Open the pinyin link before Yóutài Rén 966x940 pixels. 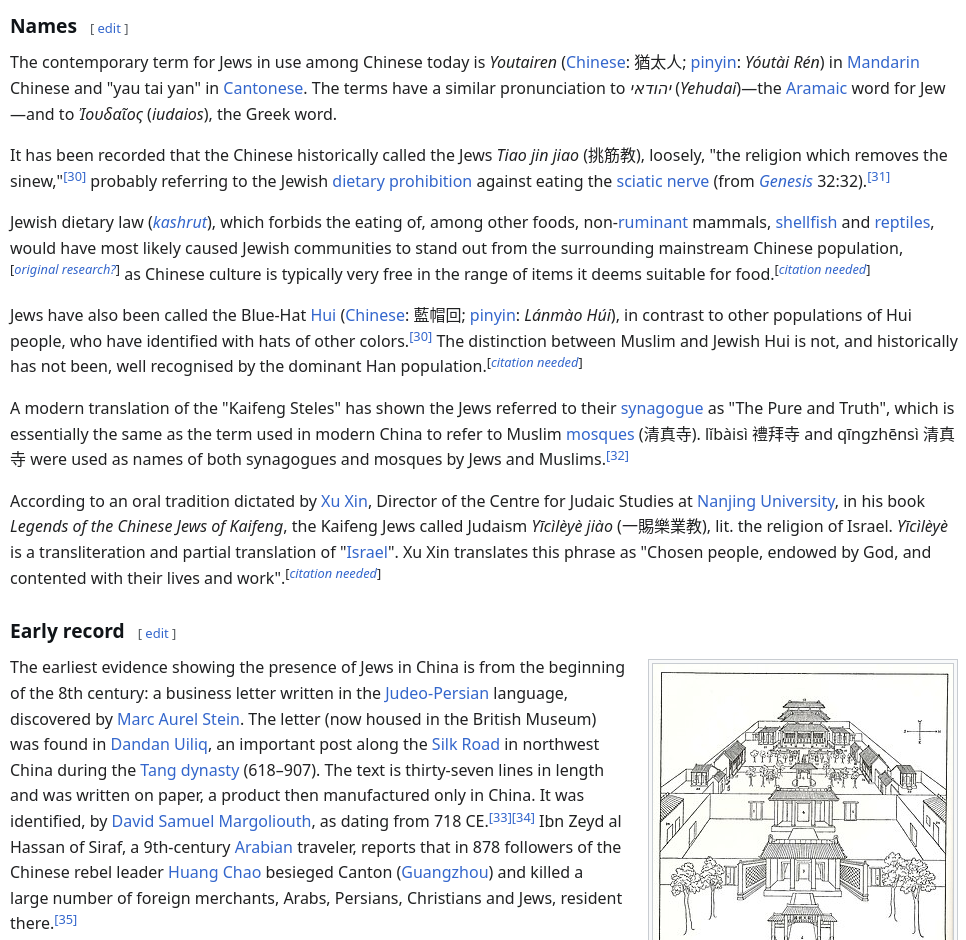[713, 62]
